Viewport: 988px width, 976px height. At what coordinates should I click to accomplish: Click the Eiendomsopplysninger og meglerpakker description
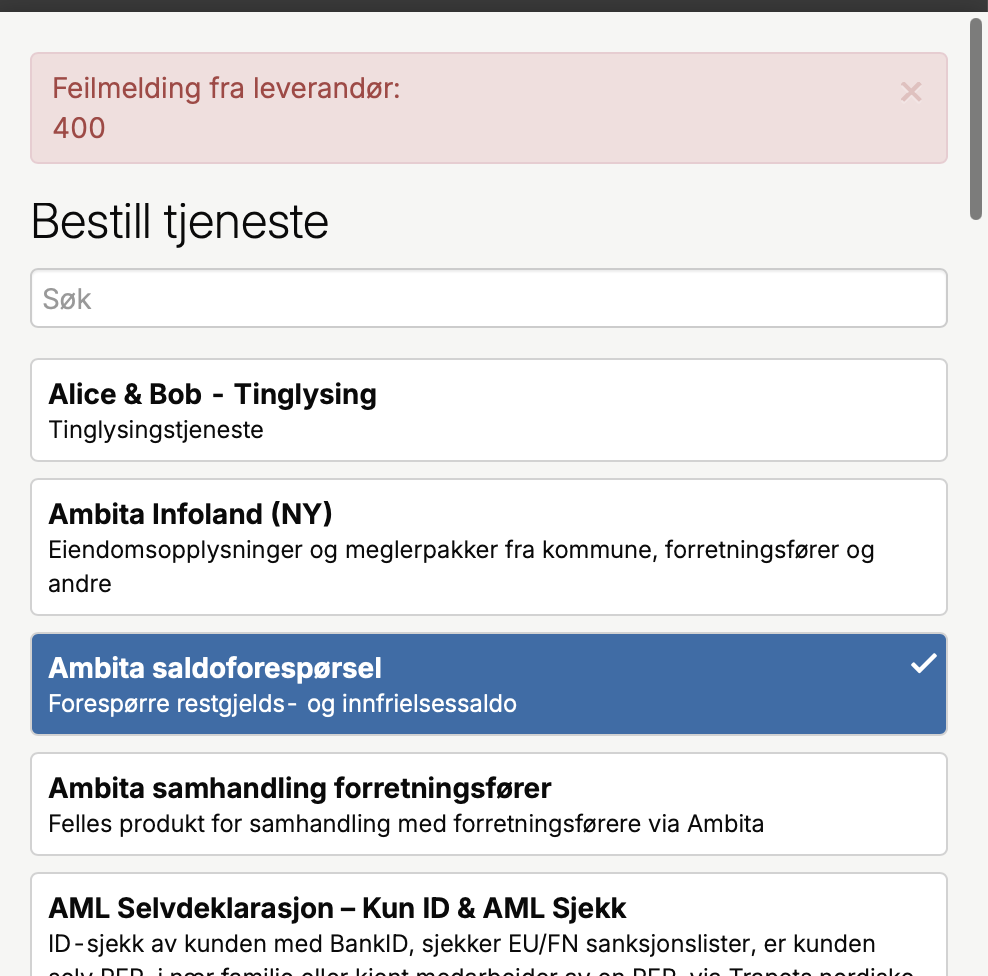coord(461,549)
